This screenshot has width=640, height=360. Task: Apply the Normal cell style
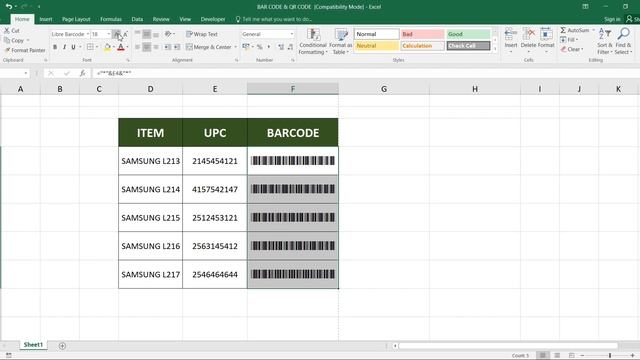tap(376, 34)
